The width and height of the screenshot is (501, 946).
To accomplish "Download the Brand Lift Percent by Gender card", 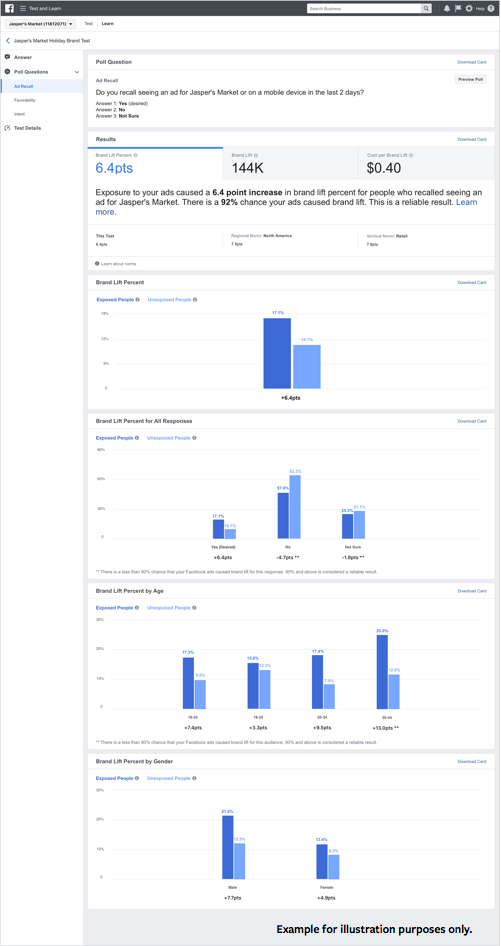I will pyautogui.click(x=472, y=761).
